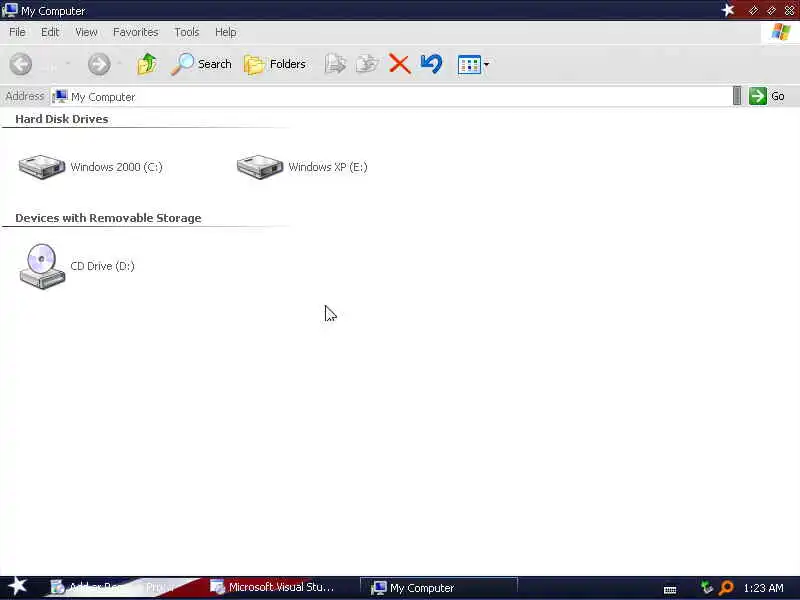
Task: Select the CD Drive (D:) icon
Action: click(x=42, y=266)
